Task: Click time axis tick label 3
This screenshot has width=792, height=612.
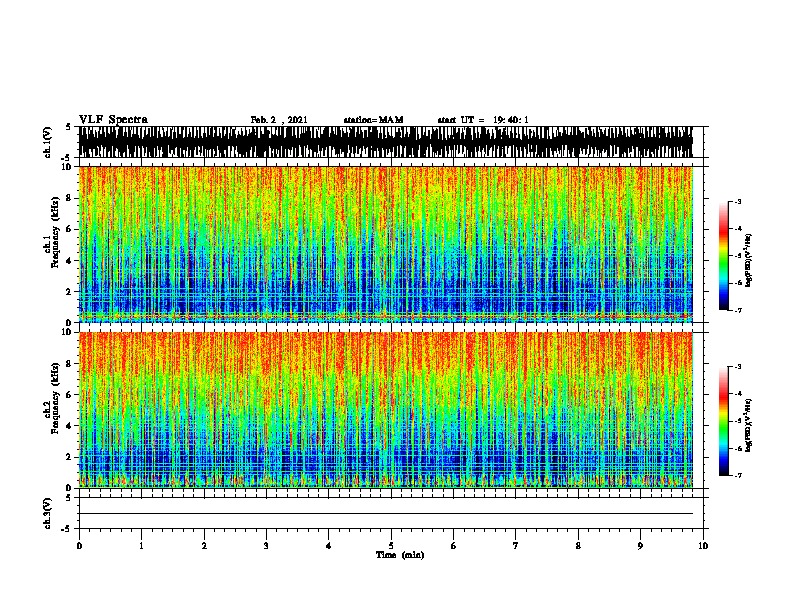Action: [x=266, y=546]
